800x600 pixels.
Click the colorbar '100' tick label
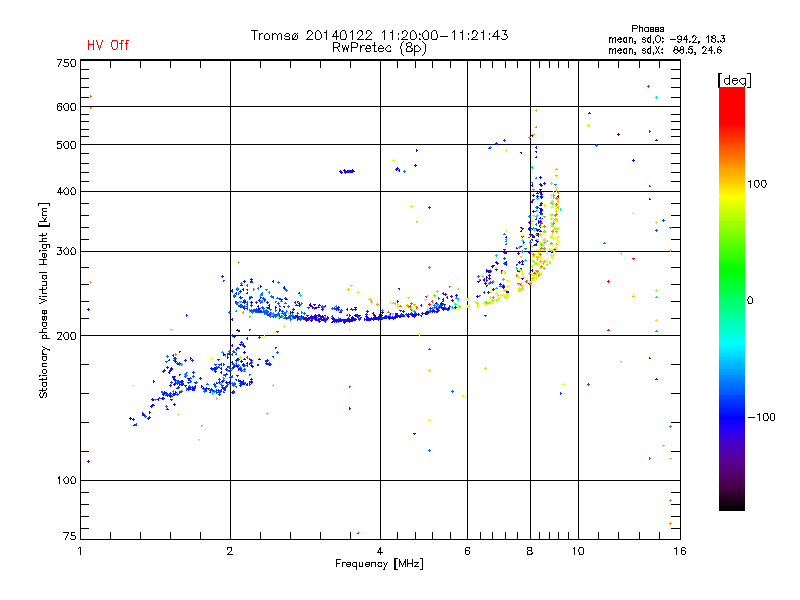[x=757, y=184]
